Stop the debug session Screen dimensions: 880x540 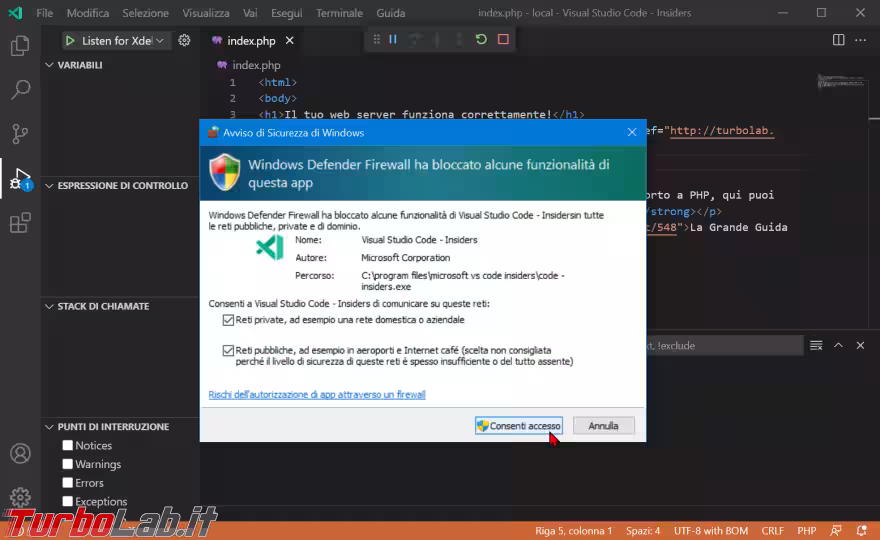[x=503, y=39]
